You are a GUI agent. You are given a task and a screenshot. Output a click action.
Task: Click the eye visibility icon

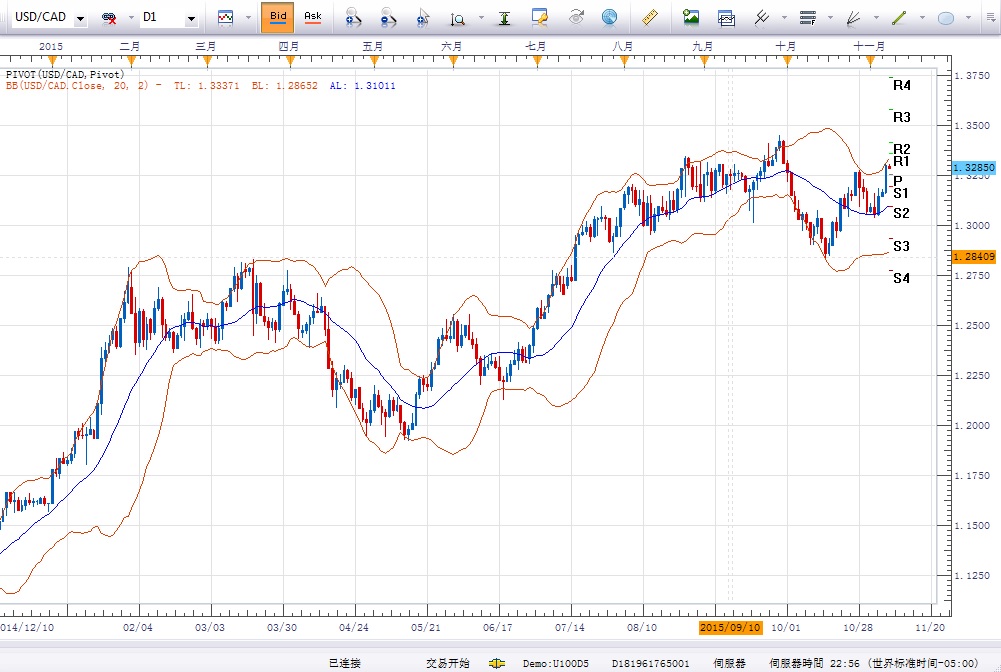click(x=576, y=17)
